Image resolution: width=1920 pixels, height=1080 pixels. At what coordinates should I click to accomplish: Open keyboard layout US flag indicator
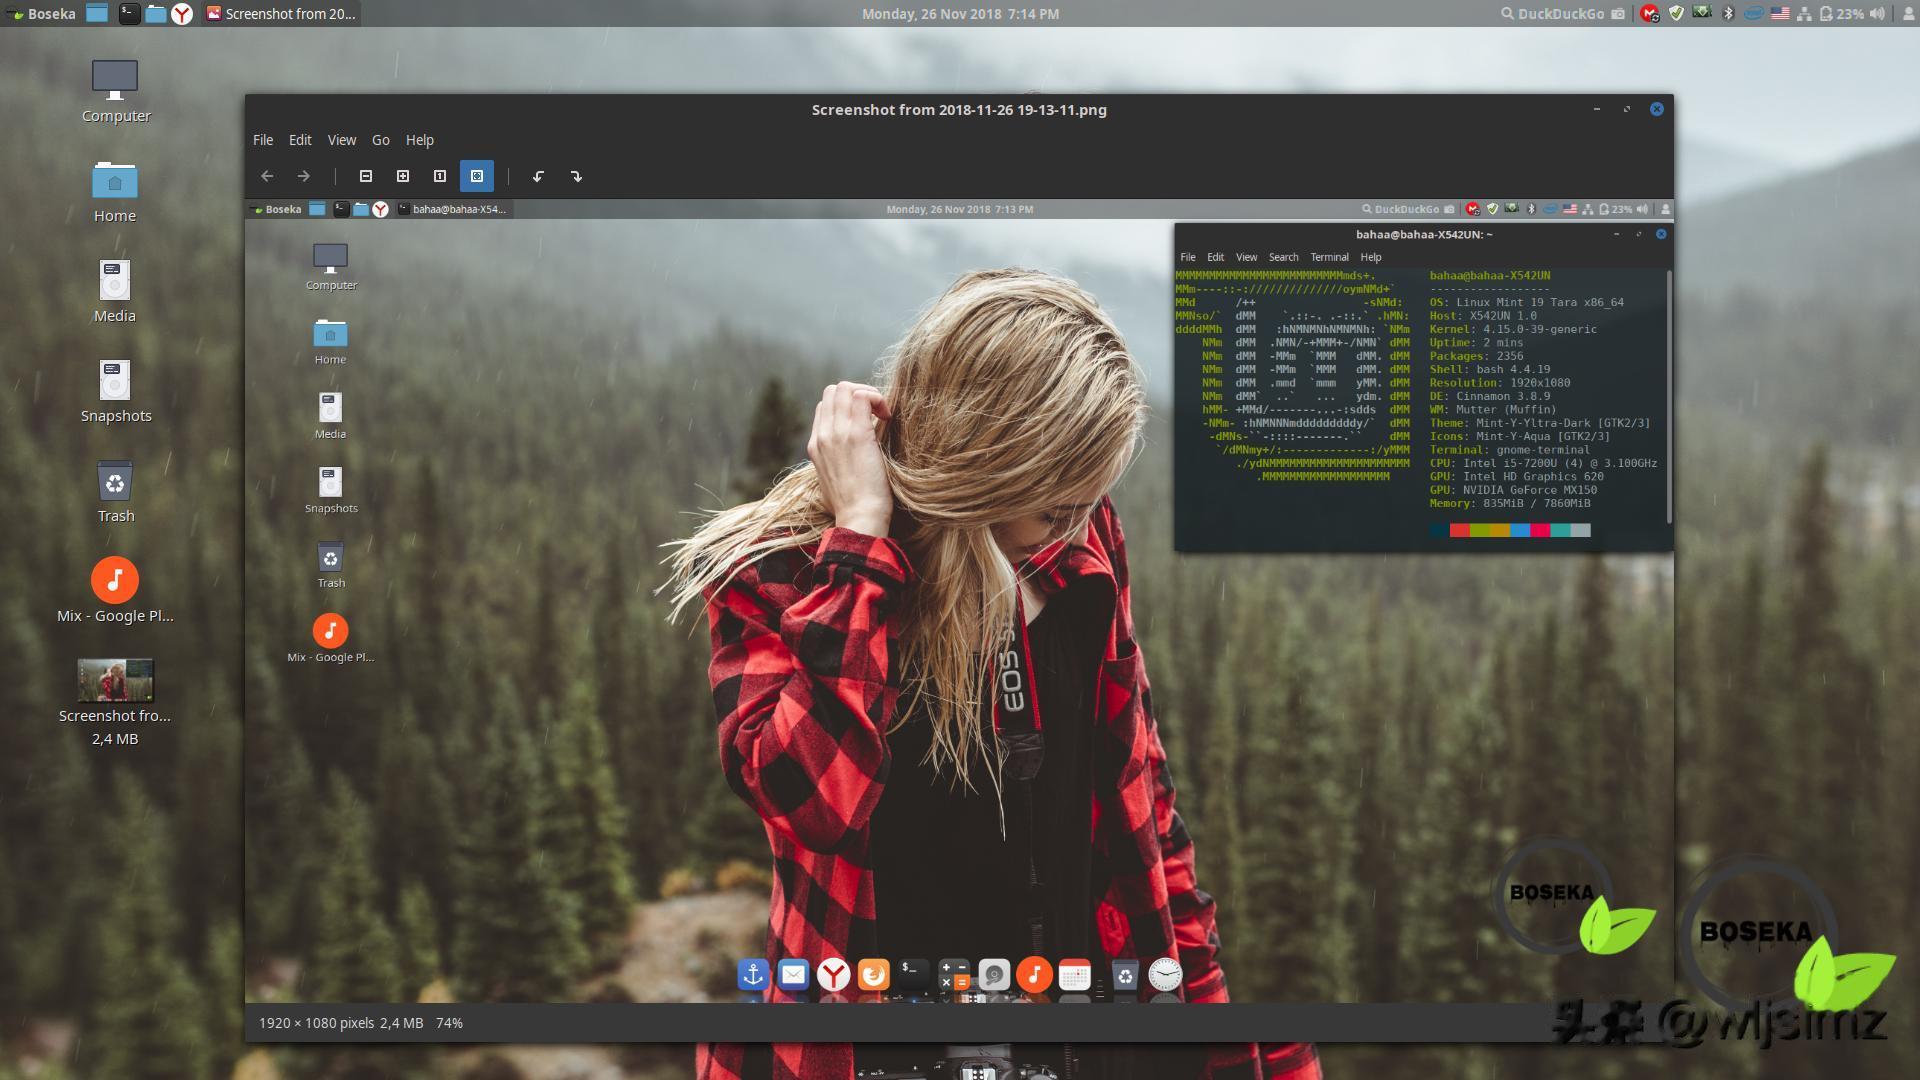(x=1780, y=14)
